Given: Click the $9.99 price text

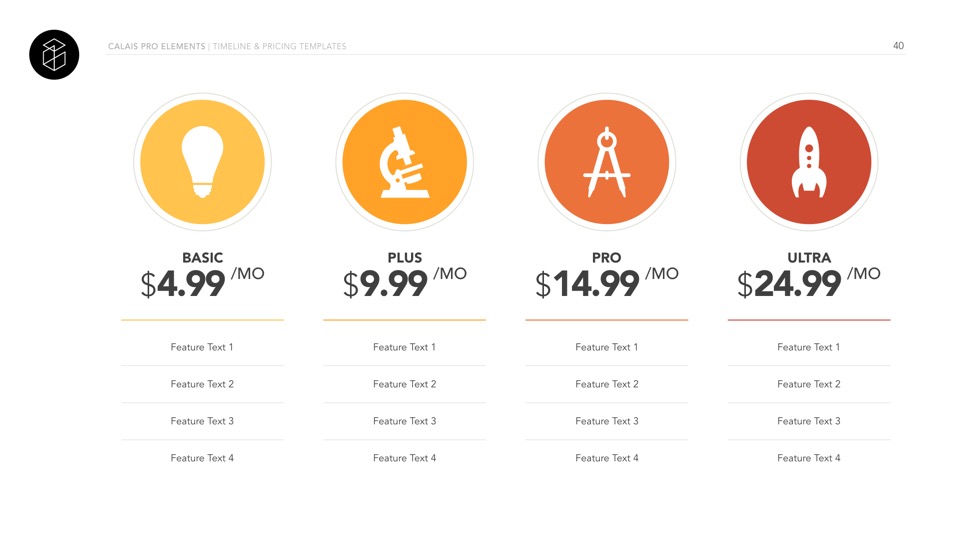Looking at the screenshot, I should (x=386, y=285).
